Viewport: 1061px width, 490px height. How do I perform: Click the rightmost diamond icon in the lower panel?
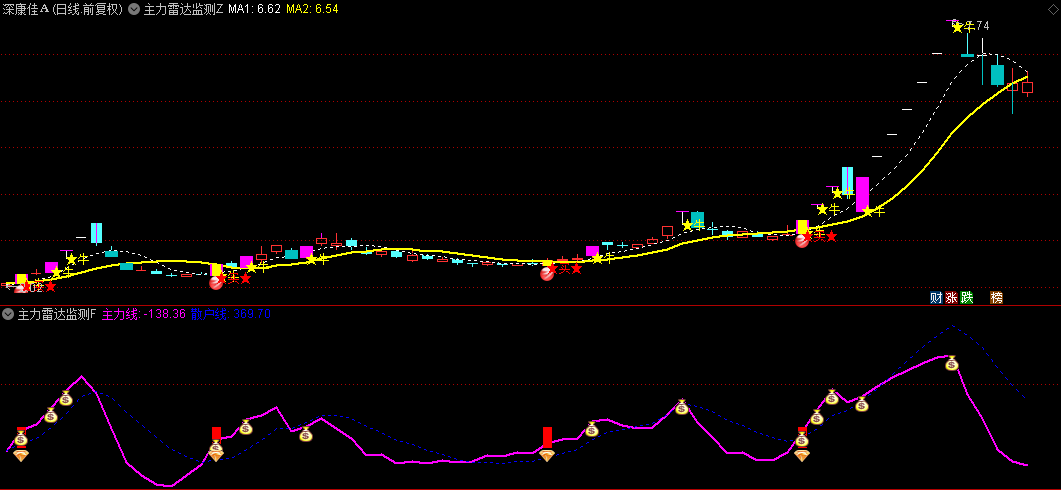802,457
